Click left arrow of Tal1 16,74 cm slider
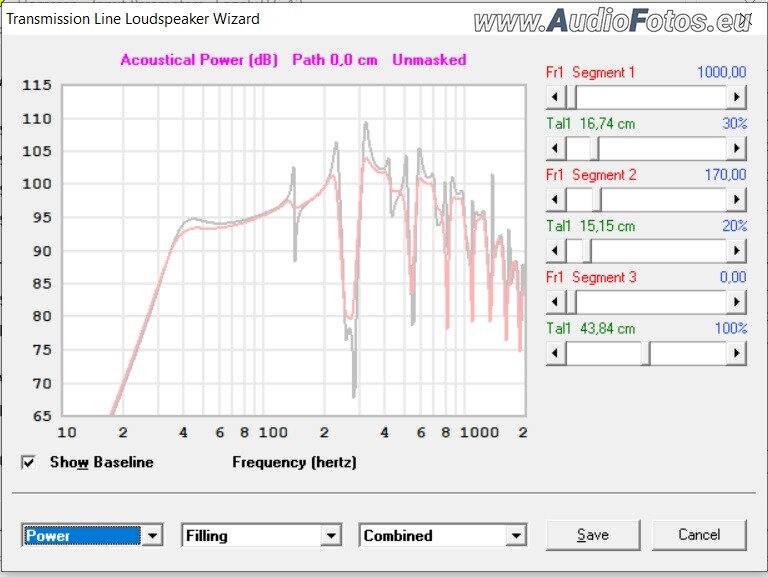This screenshot has width=768, height=577. 556,148
